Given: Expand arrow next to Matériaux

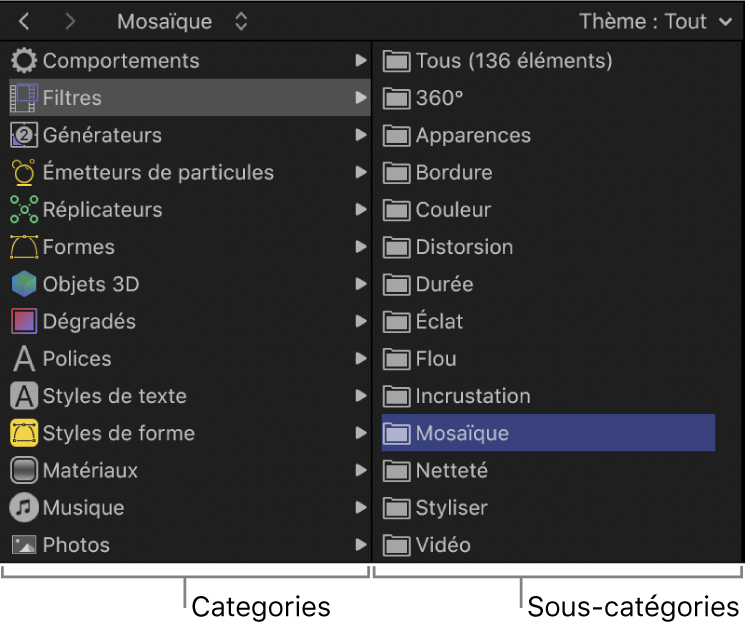Looking at the screenshot, I should click(x=361, y=470).
